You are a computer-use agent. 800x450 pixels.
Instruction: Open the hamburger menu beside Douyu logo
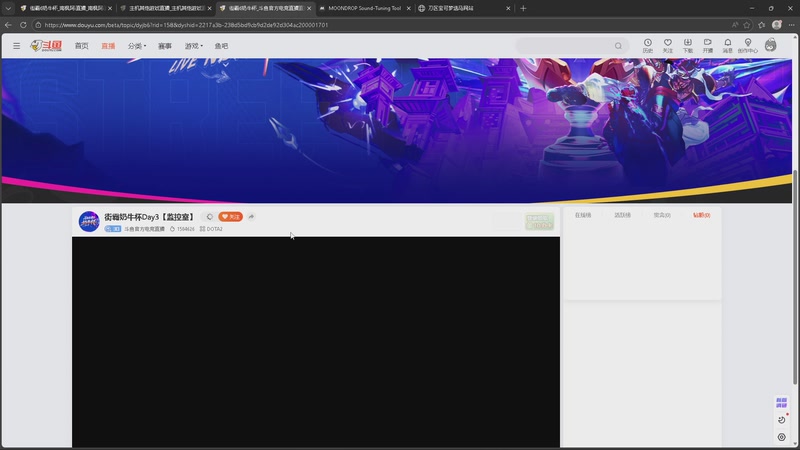pyautogui.click(x=17, y=46)
